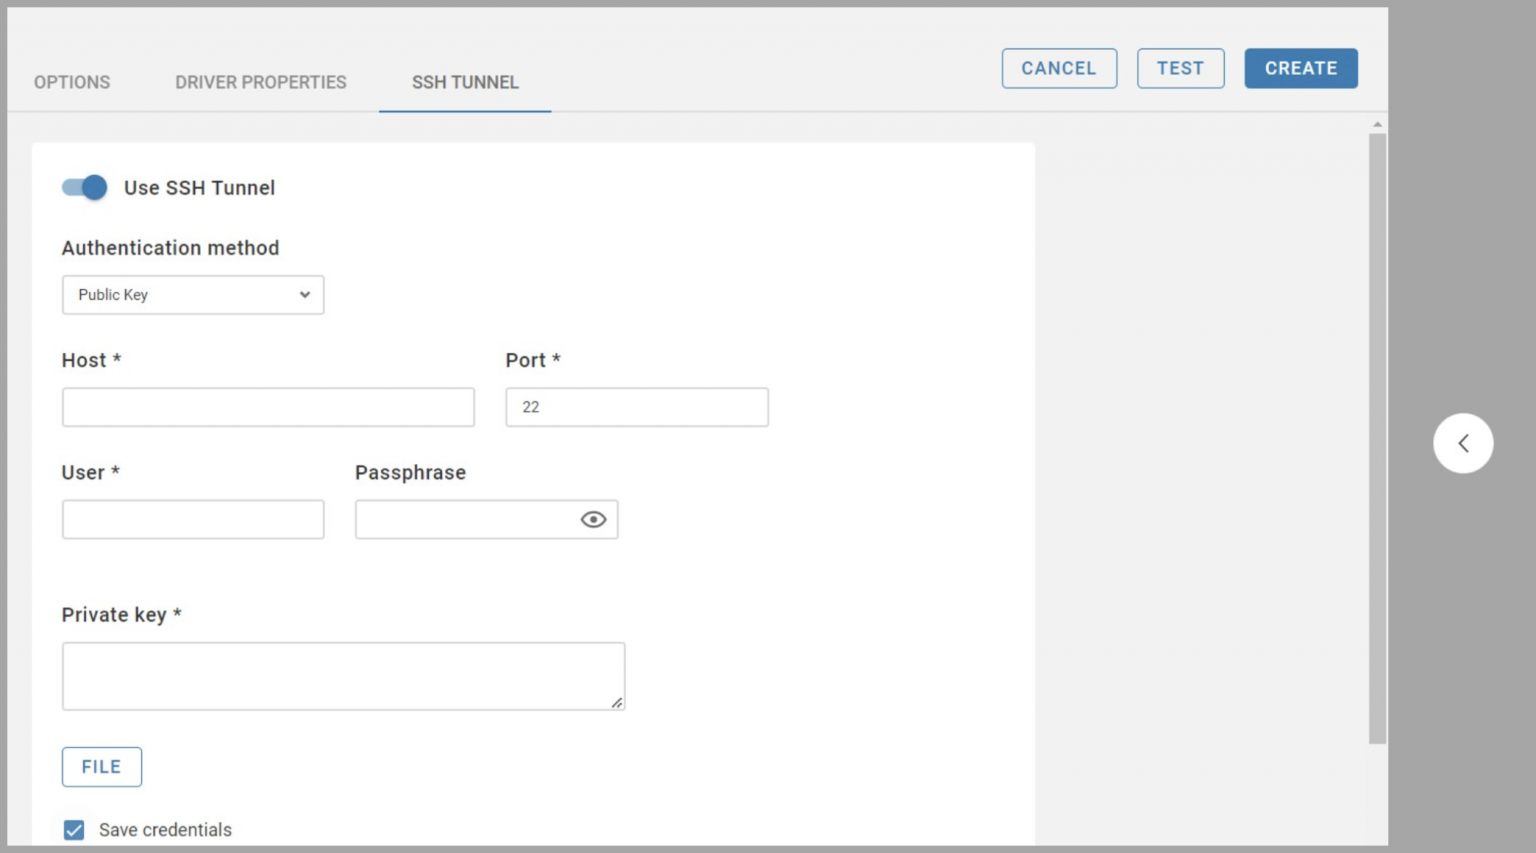Select the SSH TUNNEL tab
Image resolution: width=1536 pixels, height=853 pixels.
464,82
